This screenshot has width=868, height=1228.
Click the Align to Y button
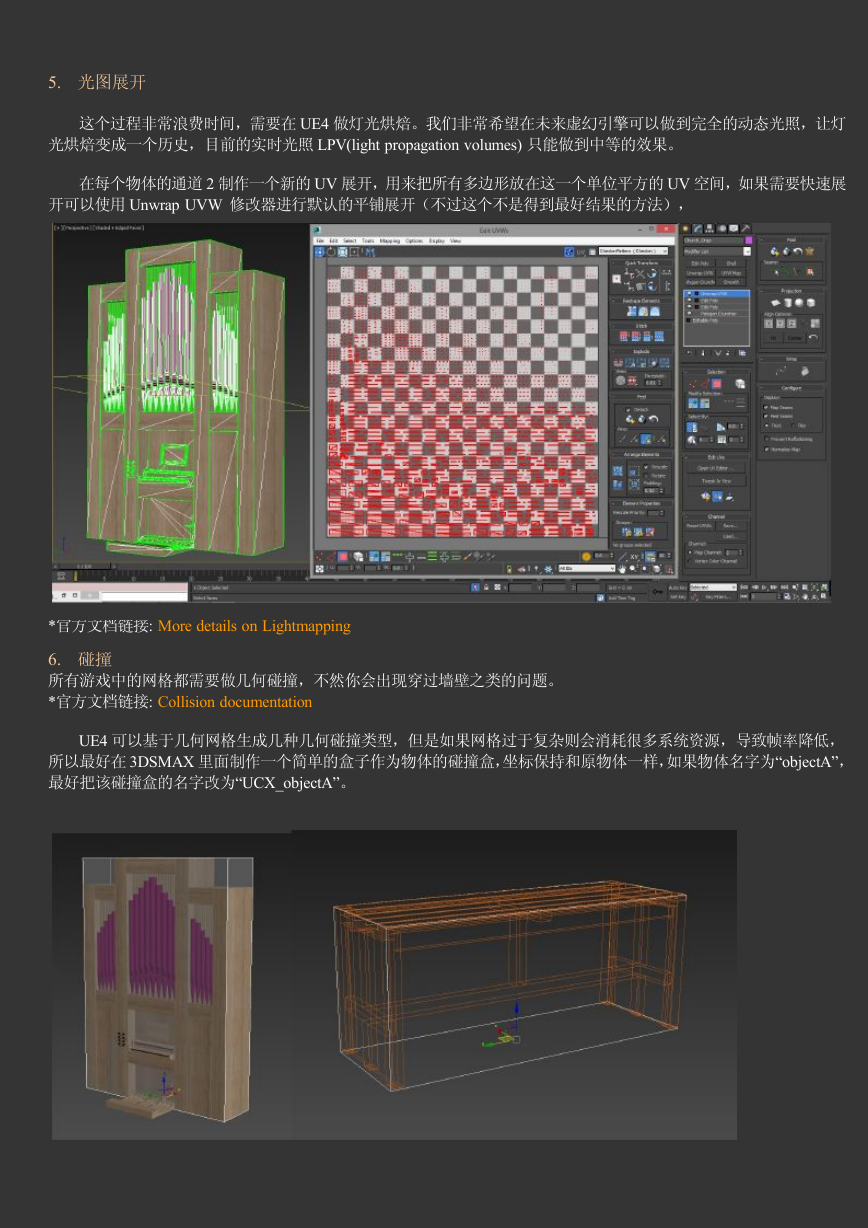point(780,323)
